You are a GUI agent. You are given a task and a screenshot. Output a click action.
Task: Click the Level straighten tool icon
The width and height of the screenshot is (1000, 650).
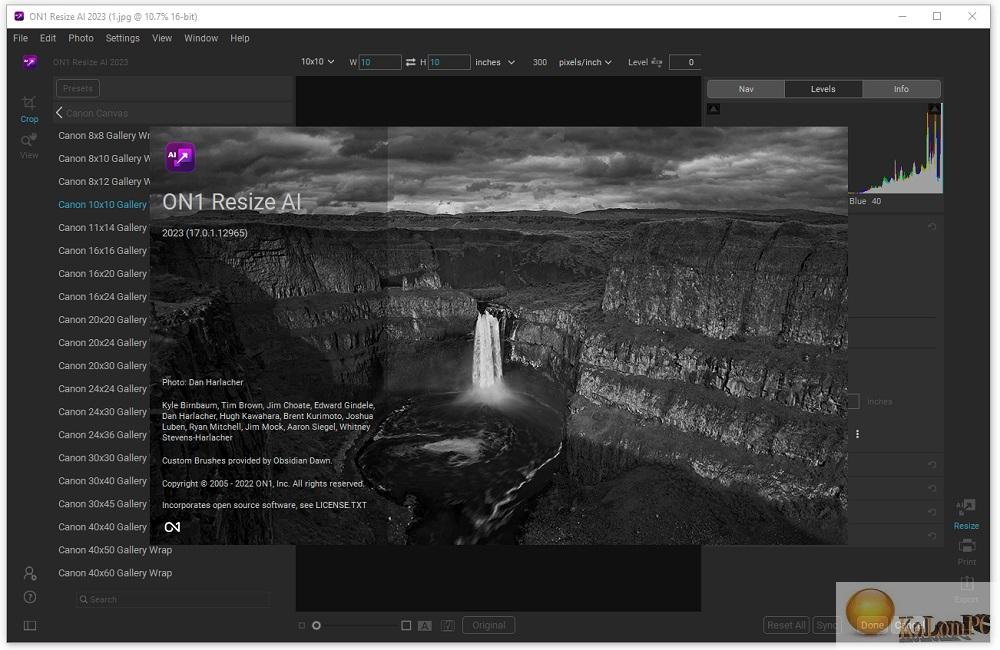click(x=656, y=62)
